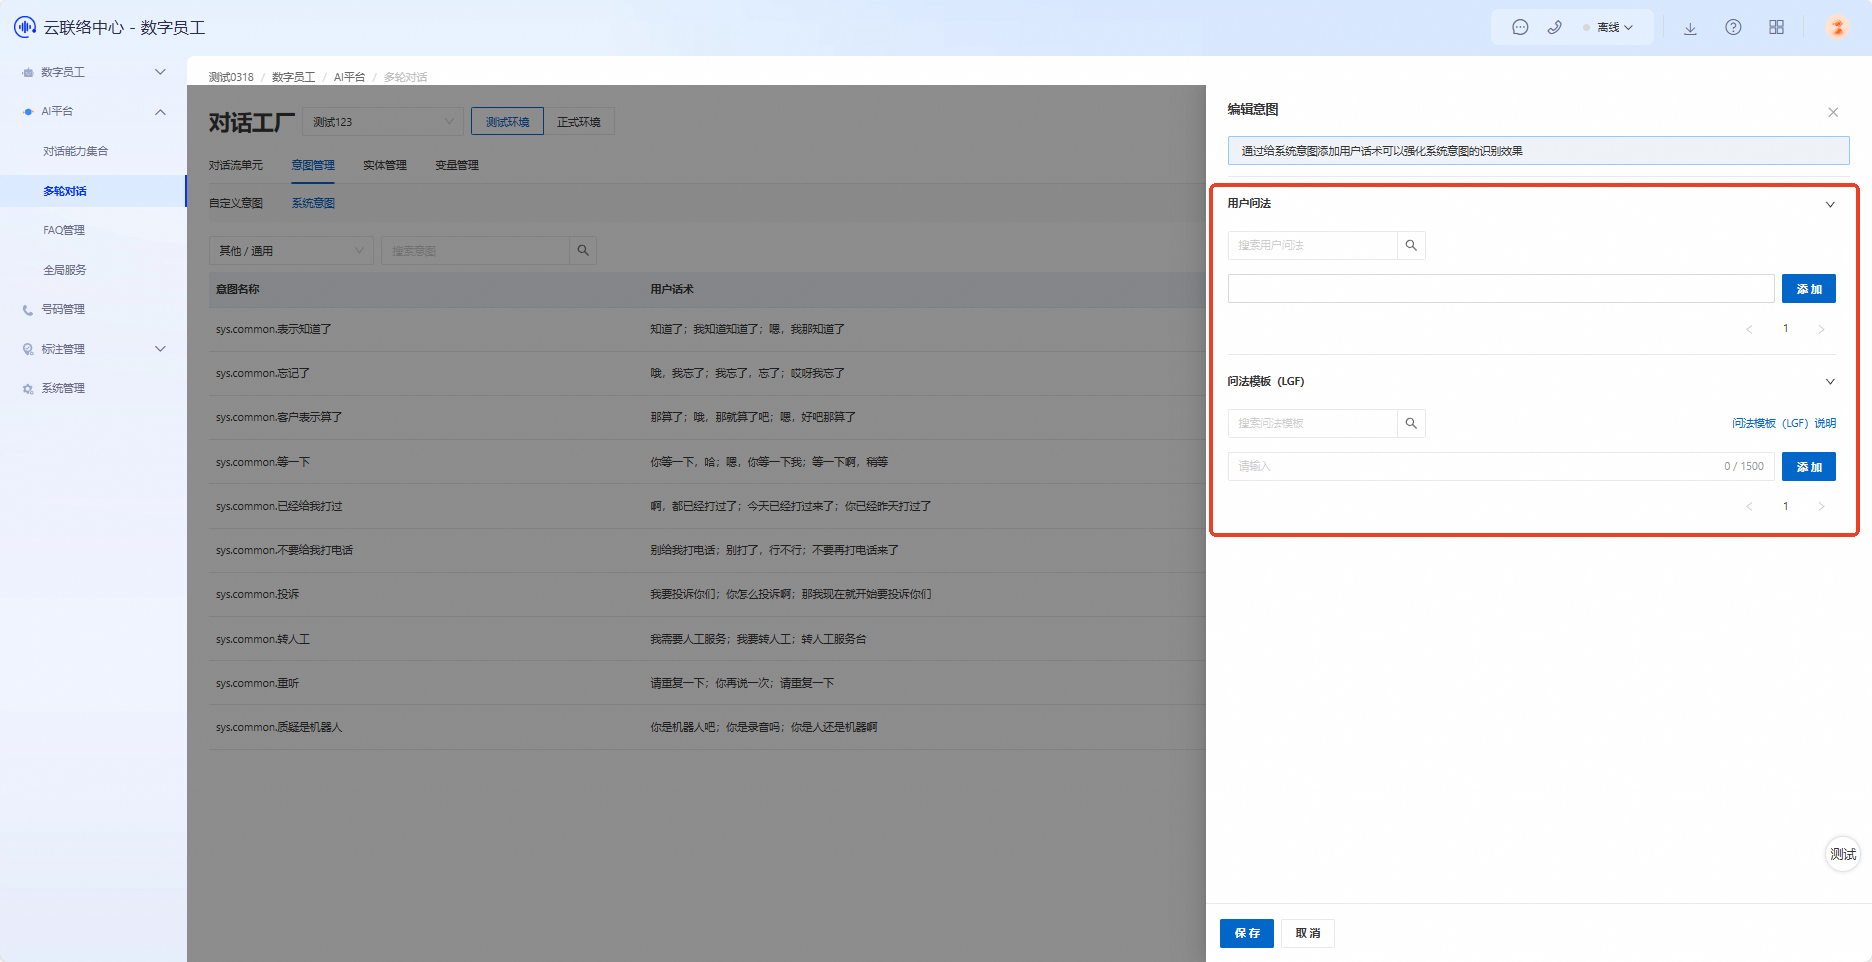
Task: Open the 测试123 dropdown next to 对话工厂
Action: [x=383, y=122]
